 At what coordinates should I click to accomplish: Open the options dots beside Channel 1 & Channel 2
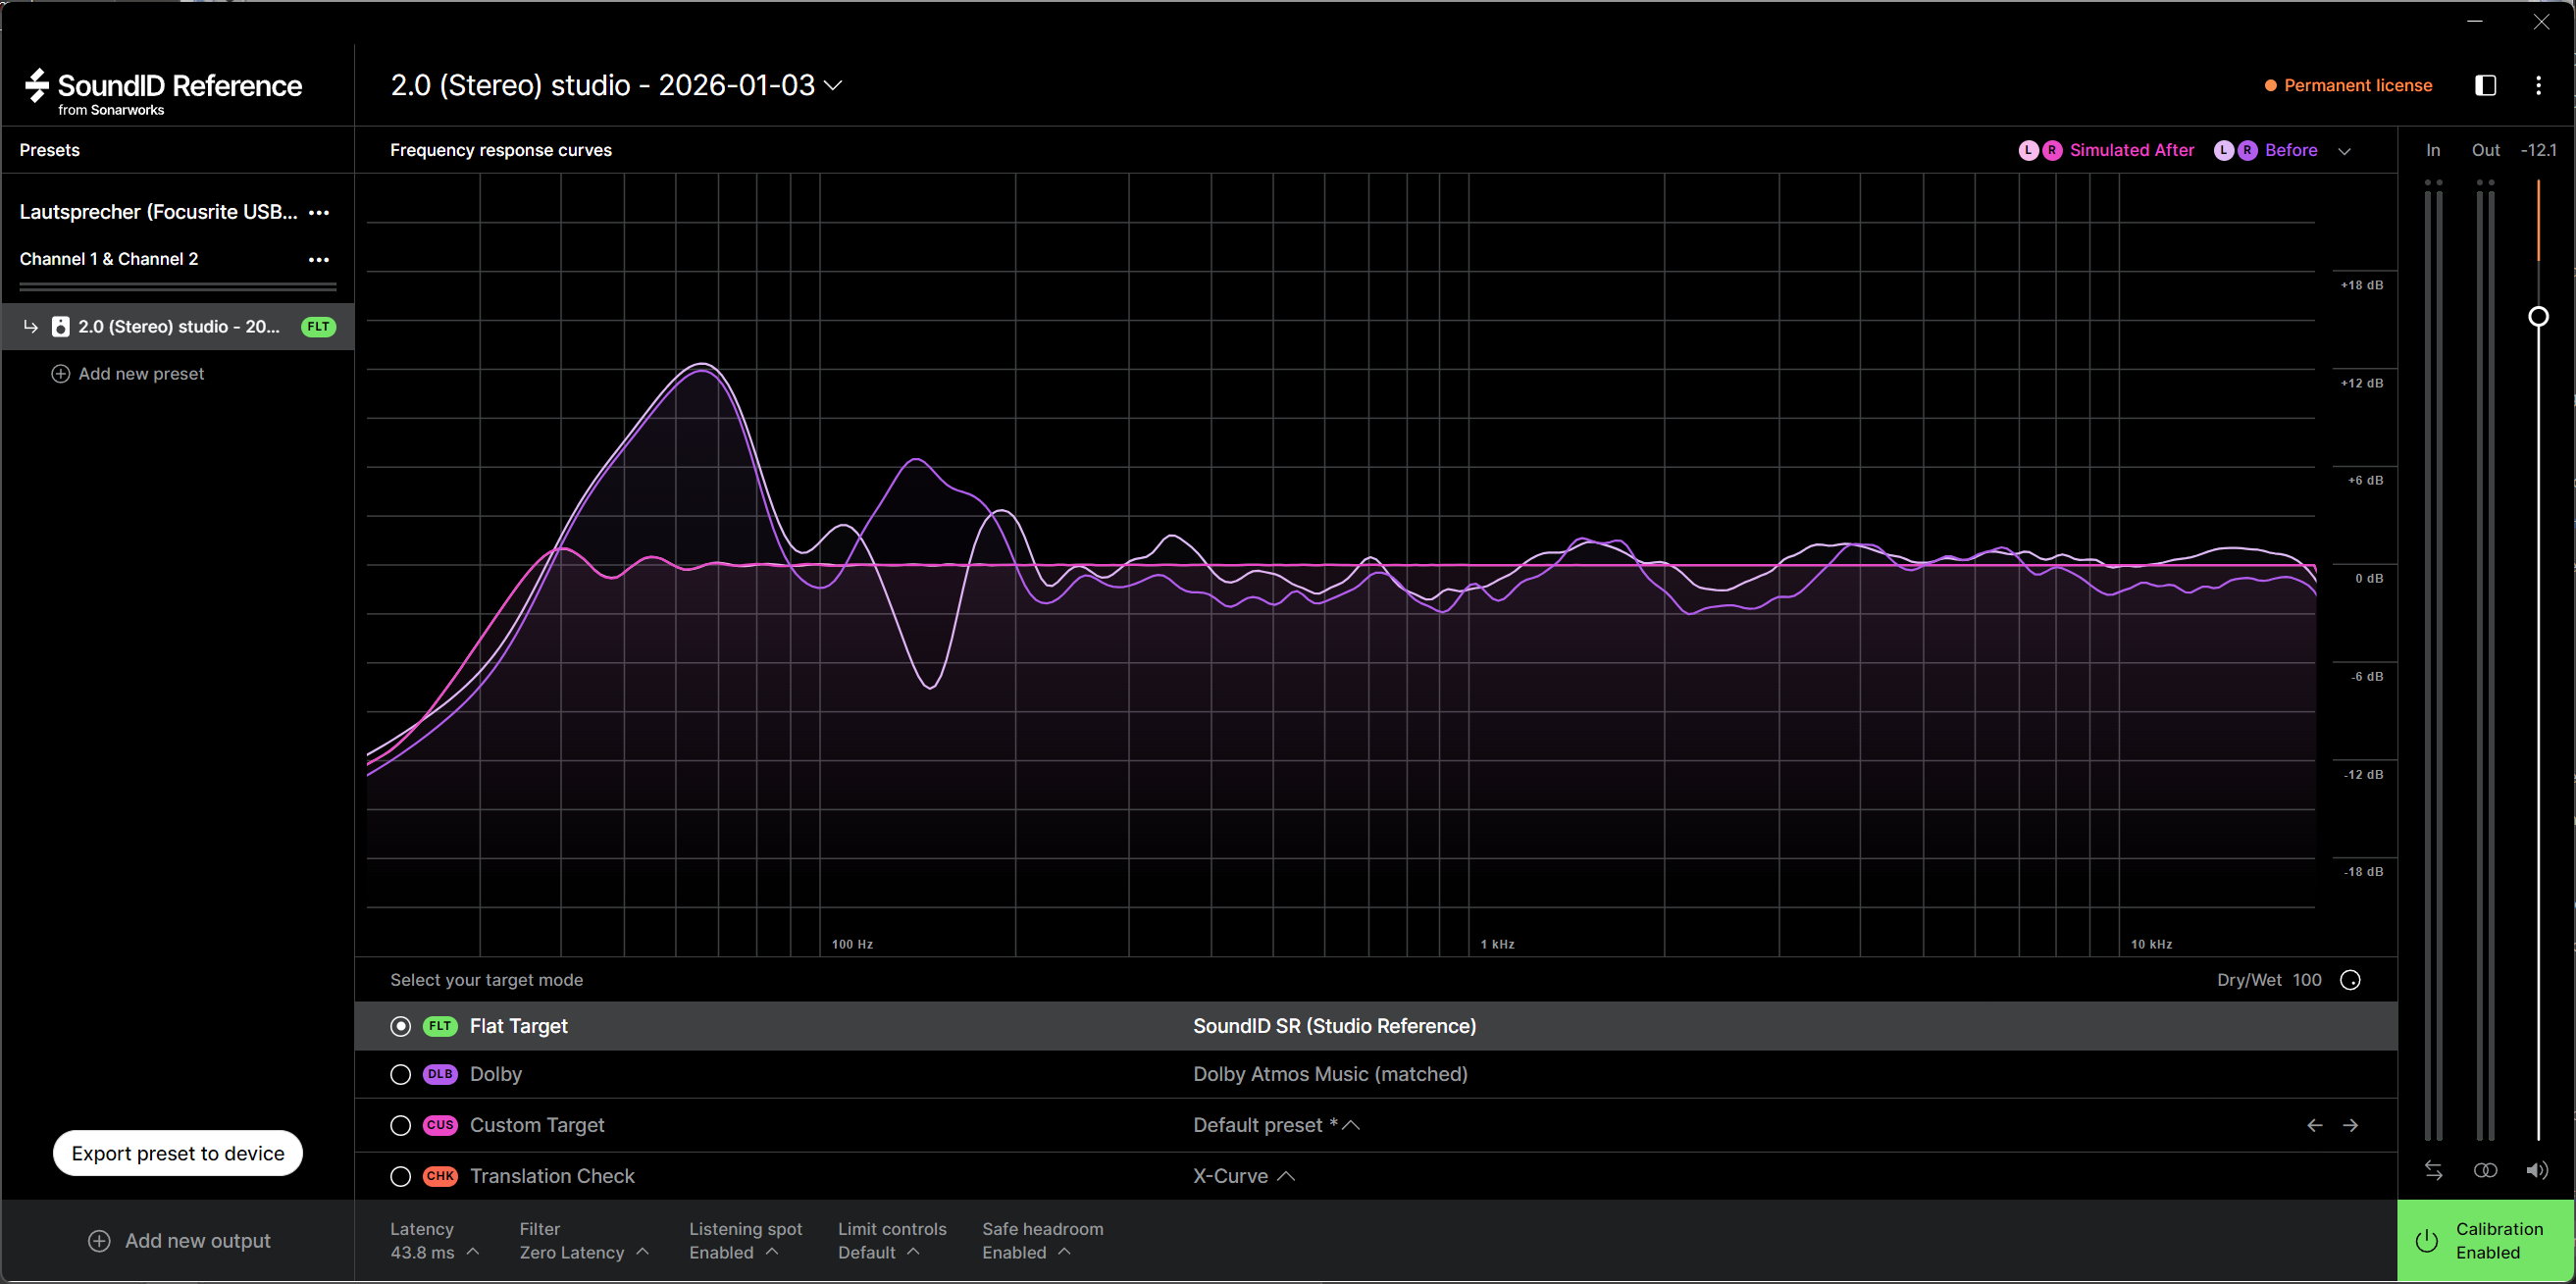319,259
